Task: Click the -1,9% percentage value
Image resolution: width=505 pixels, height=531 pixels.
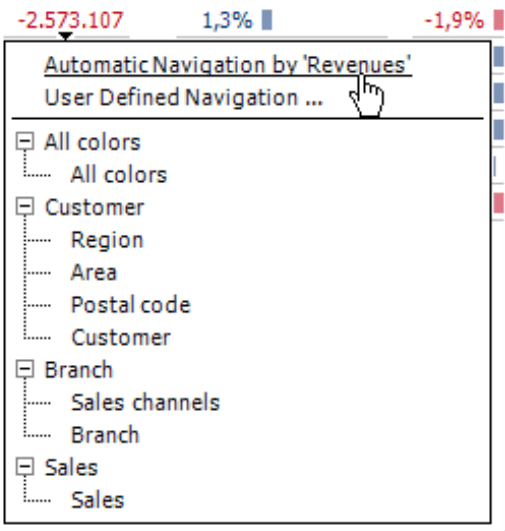Action: click(x=454, y=20)
